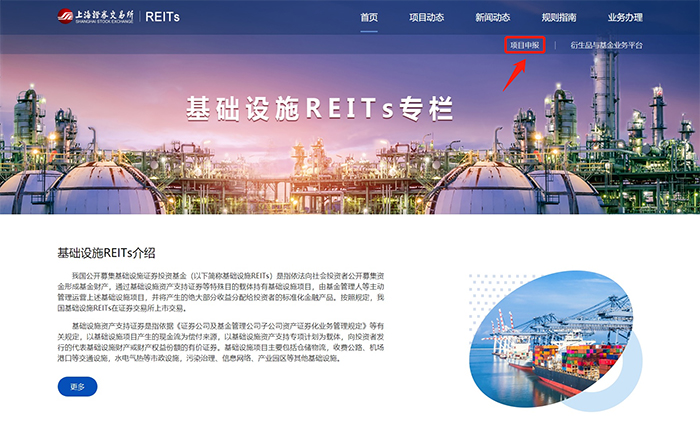The width and height of the screenshot is (700, 422).
Task: Click the 上海证券交易所 logo text
Action: pos(104,16)
